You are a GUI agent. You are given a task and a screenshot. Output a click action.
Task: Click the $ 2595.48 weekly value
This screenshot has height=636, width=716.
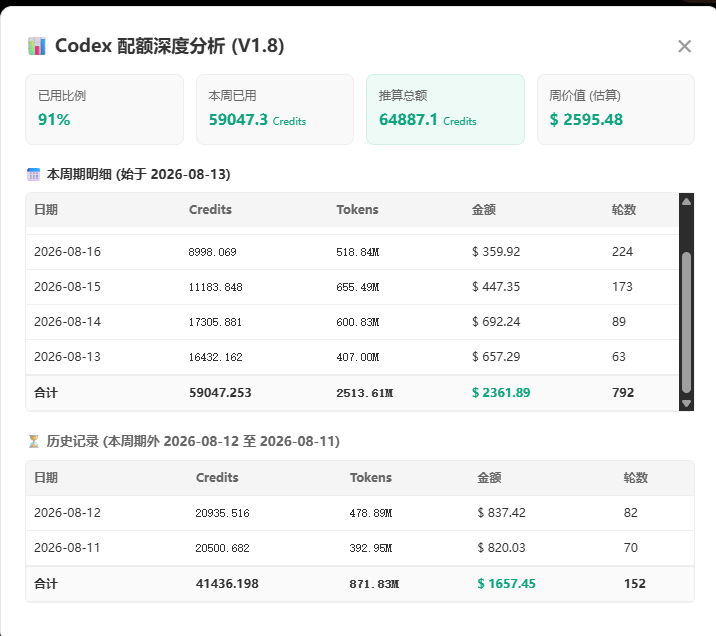pyautogui.click(x=586, y=120)
